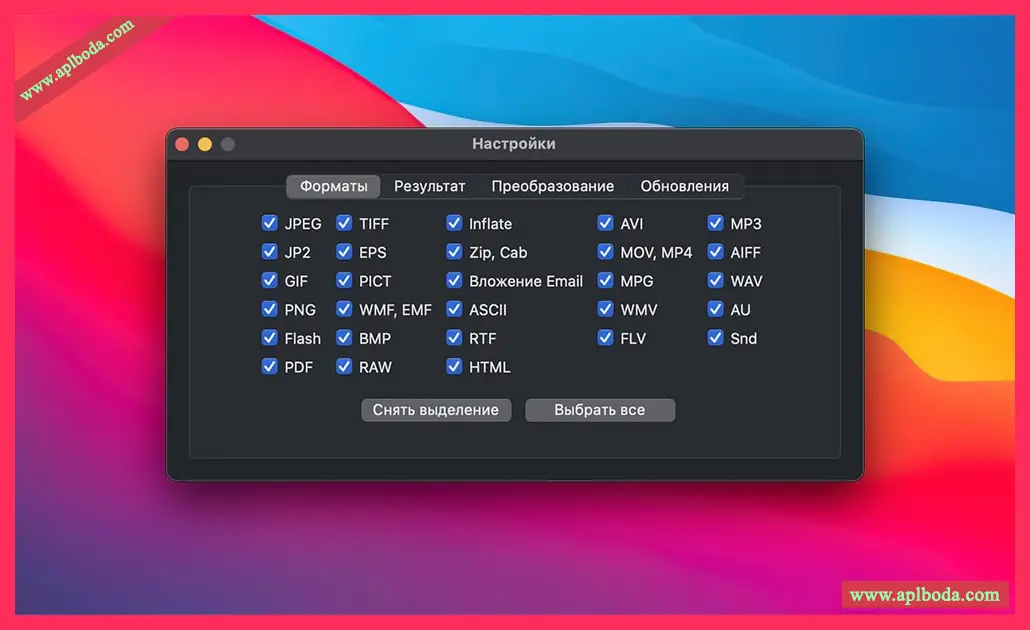Image resolution: width=1030 pixels, height=630 pixels.
Task: Toggle the MP3 audio checkbox
Action: (x=715, y=223)
